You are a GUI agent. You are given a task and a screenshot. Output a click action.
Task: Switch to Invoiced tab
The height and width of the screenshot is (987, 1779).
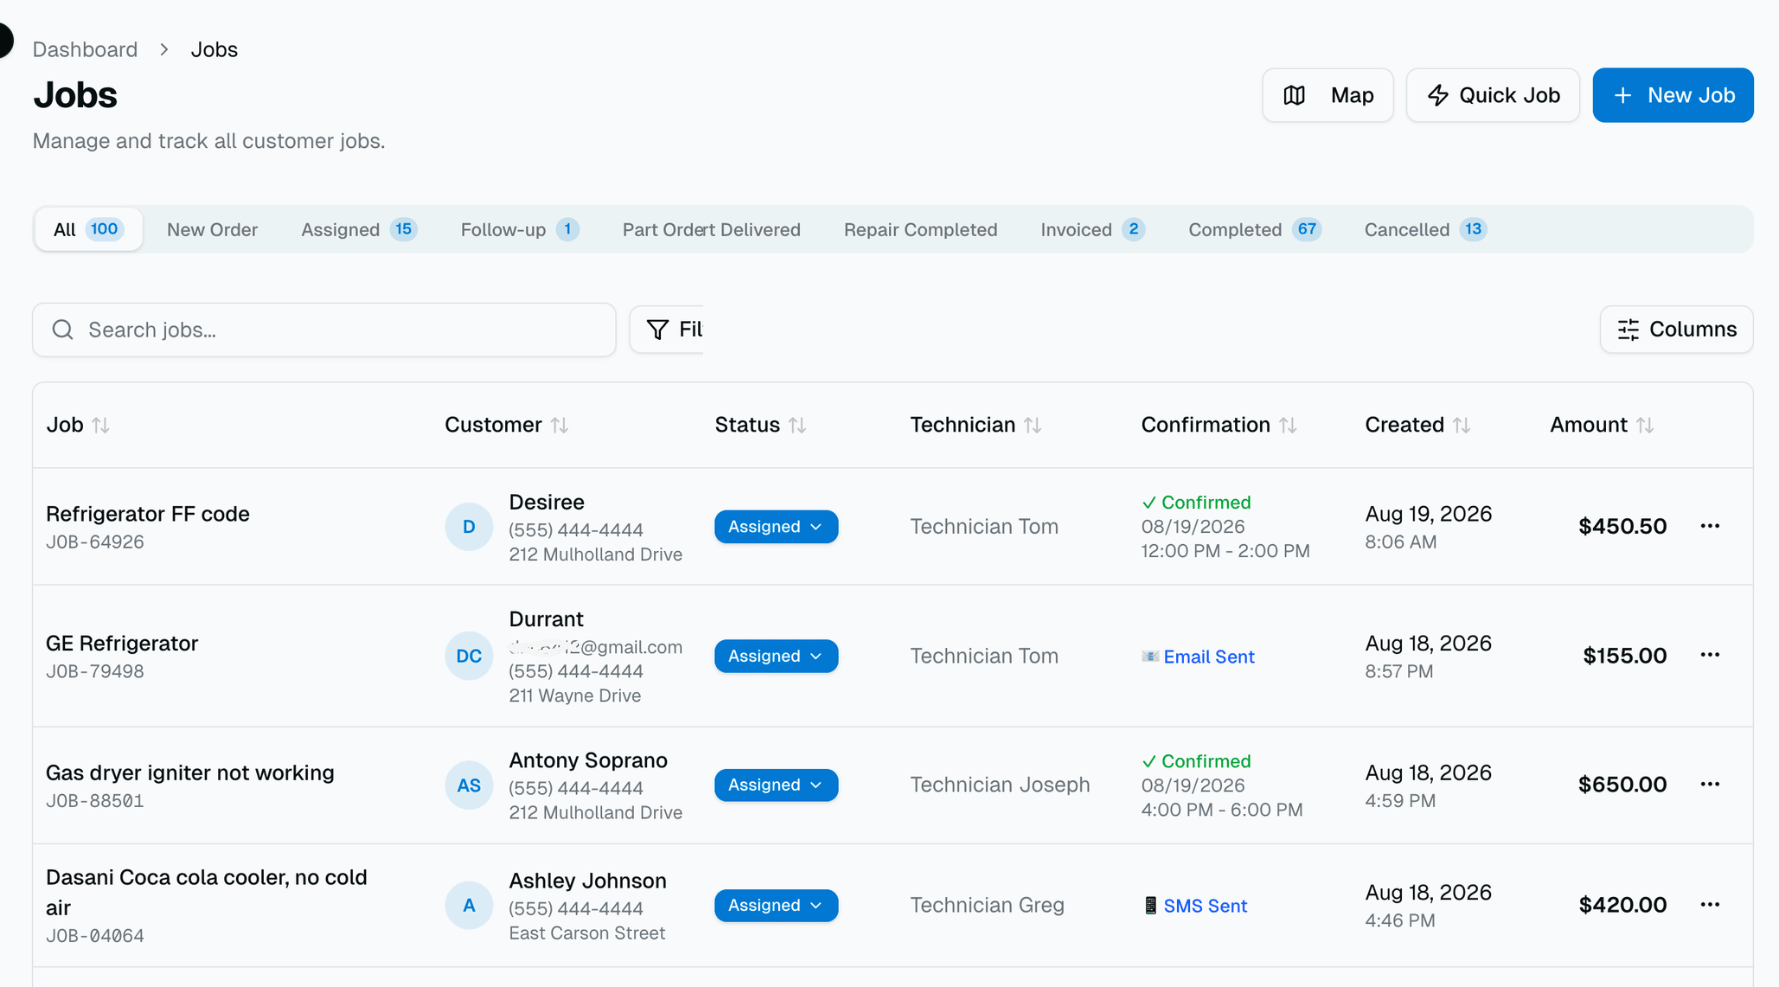(1091, 229)
